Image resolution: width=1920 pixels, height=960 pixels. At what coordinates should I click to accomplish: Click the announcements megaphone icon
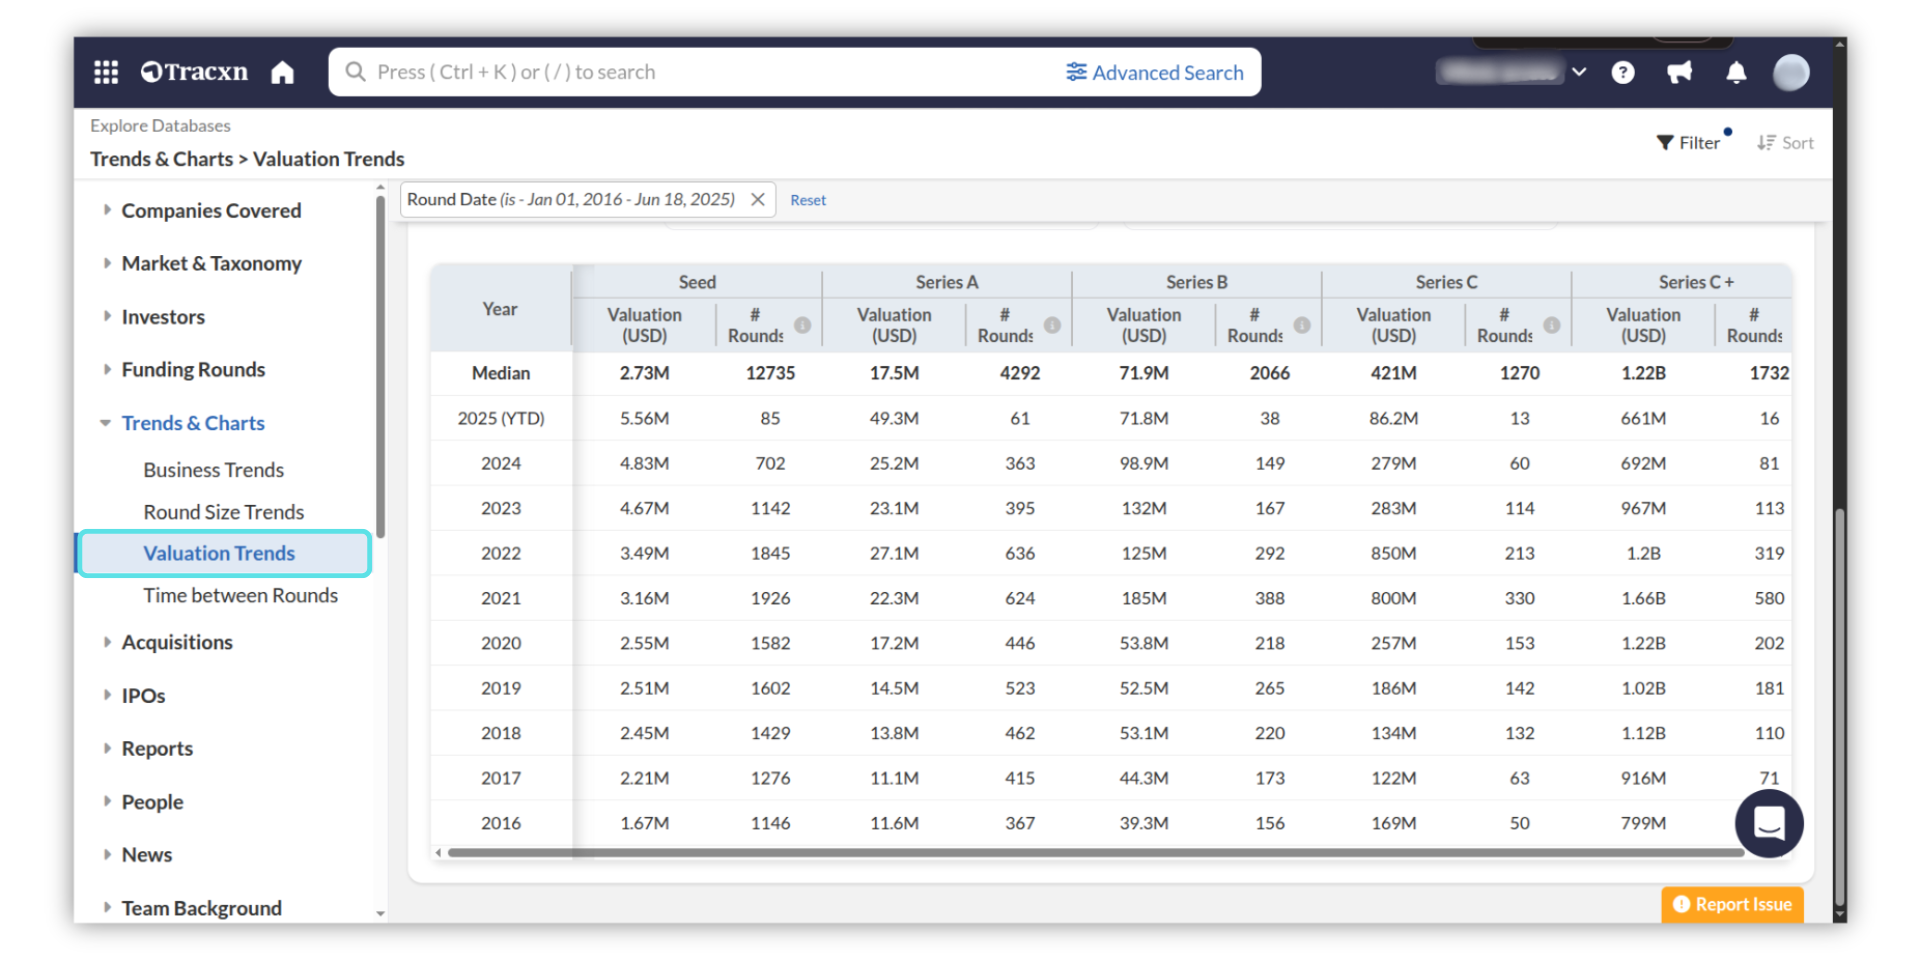[1679, 72]
